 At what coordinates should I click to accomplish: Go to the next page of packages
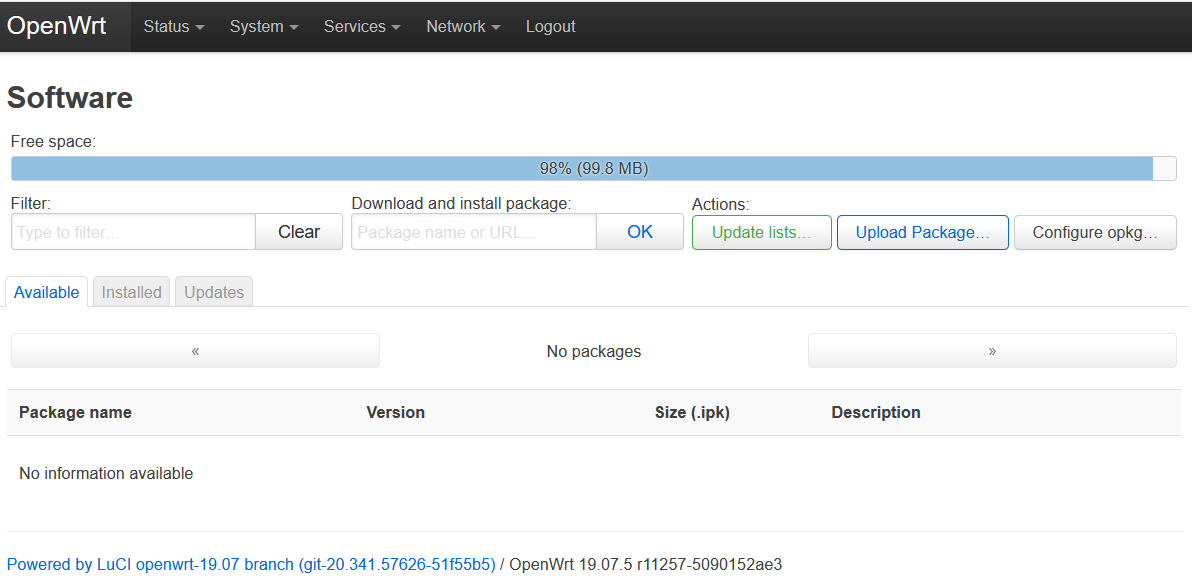pyautogui.click(x=992, y=351)
